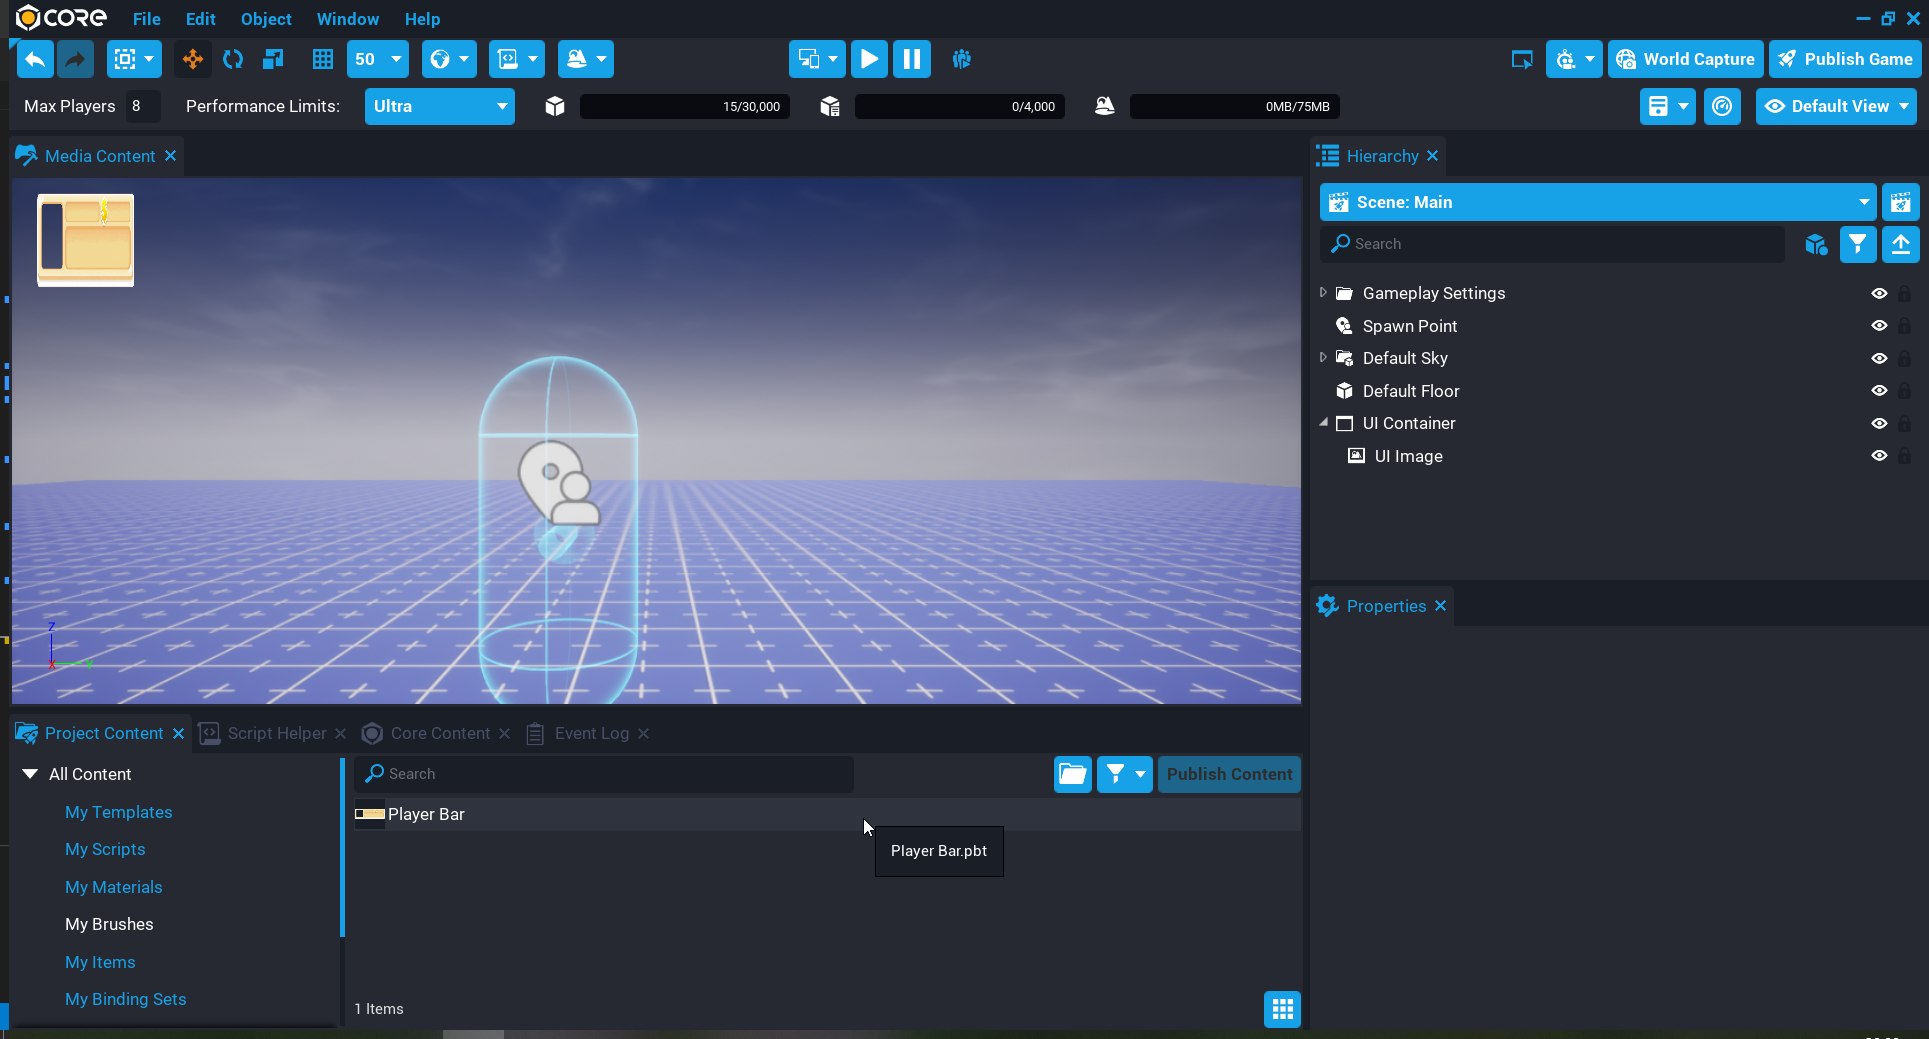Click the Publish Game button
The image size is (1929, 1039).
(x=1845, y=59)
